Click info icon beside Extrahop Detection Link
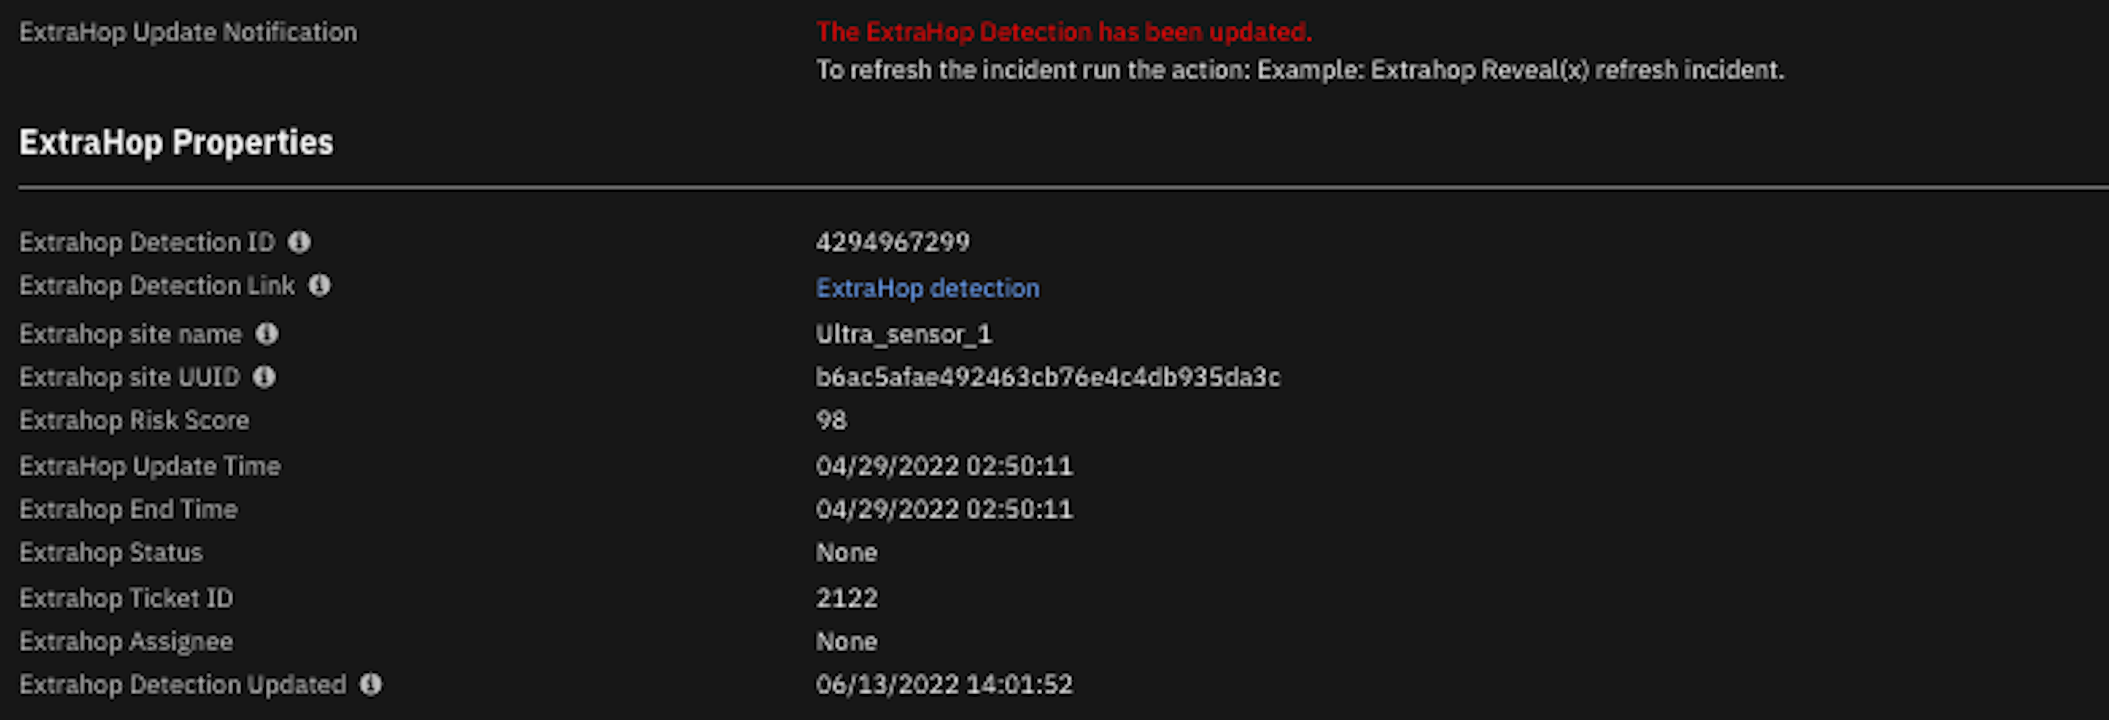 [x=319, y=286]
